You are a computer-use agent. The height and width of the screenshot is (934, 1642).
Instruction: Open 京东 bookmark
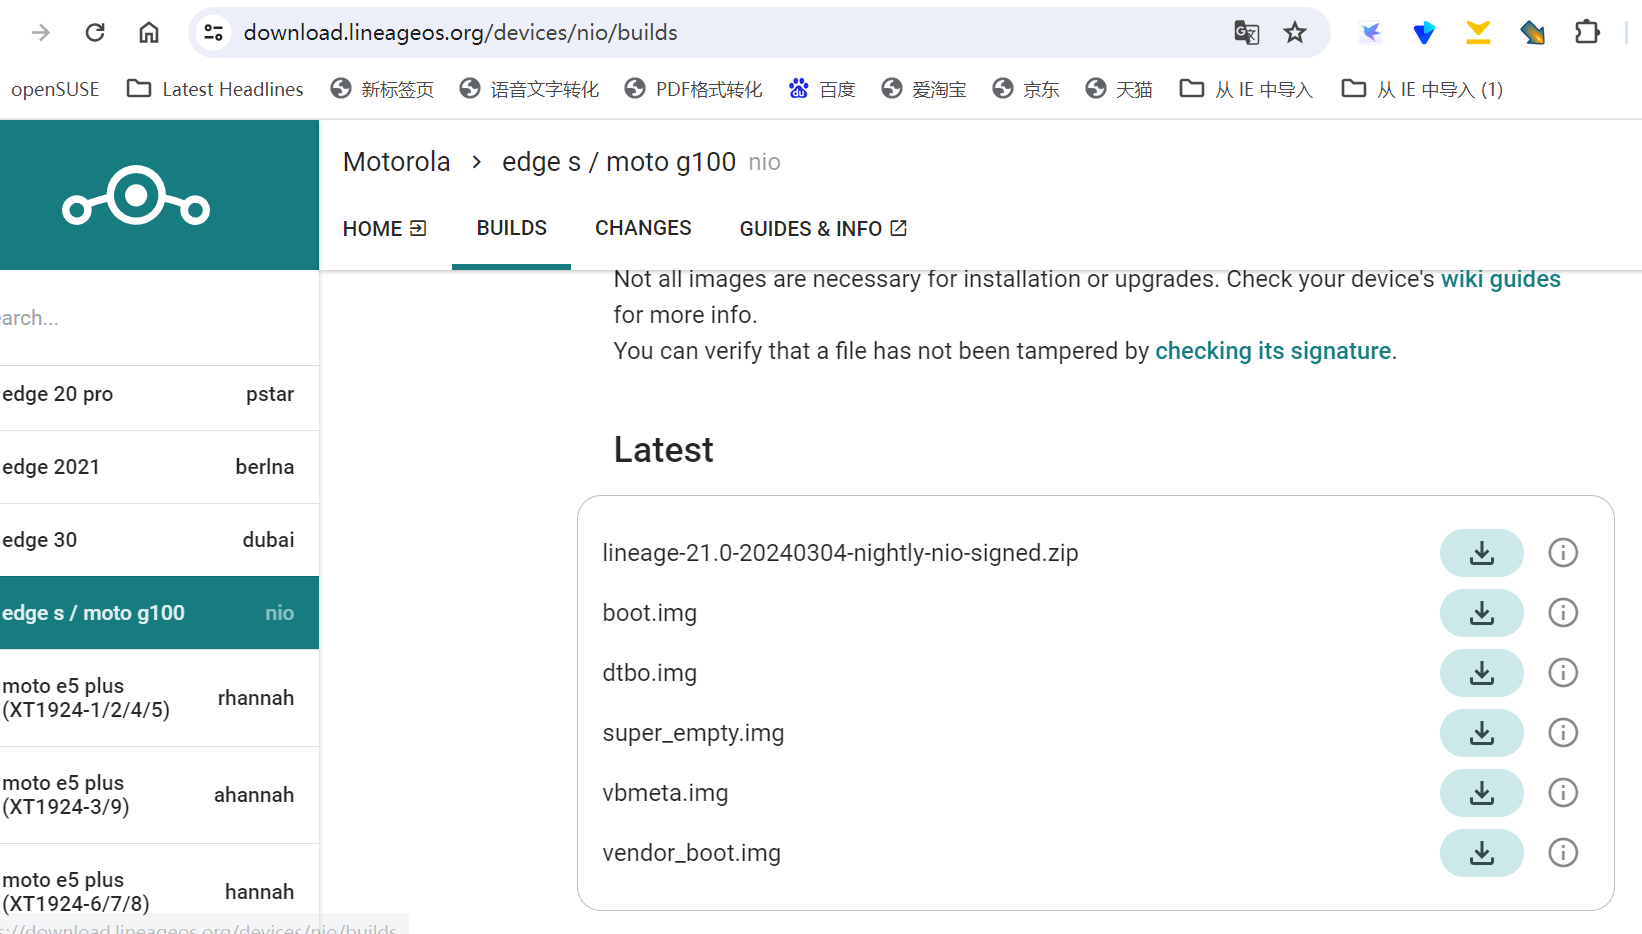coord(1025,89)
